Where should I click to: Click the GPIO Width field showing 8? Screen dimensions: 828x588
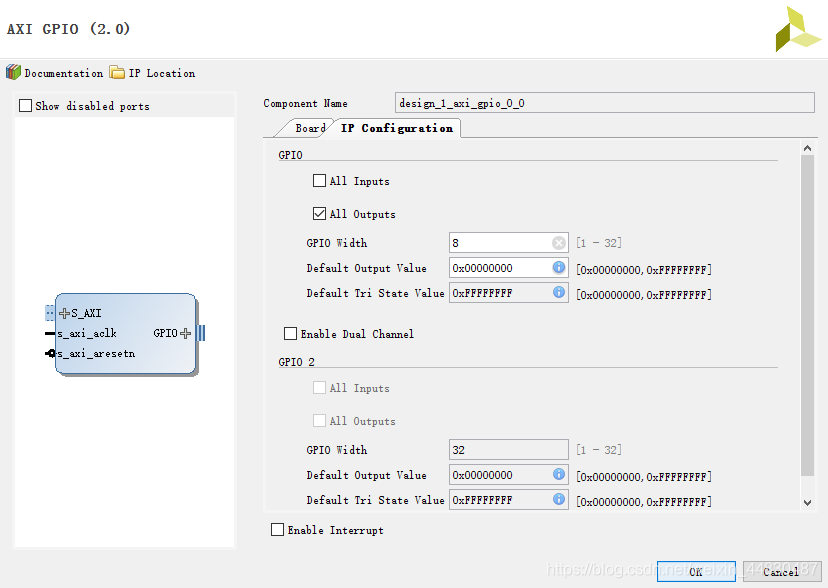click(x=509, y=243)
